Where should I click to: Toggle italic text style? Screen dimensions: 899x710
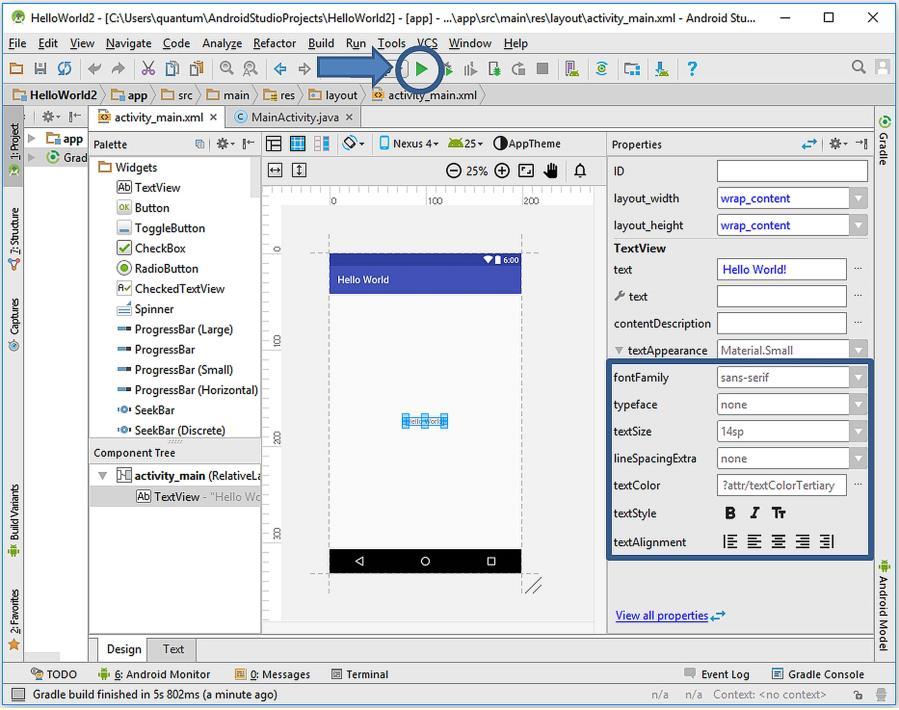point(754,513)
